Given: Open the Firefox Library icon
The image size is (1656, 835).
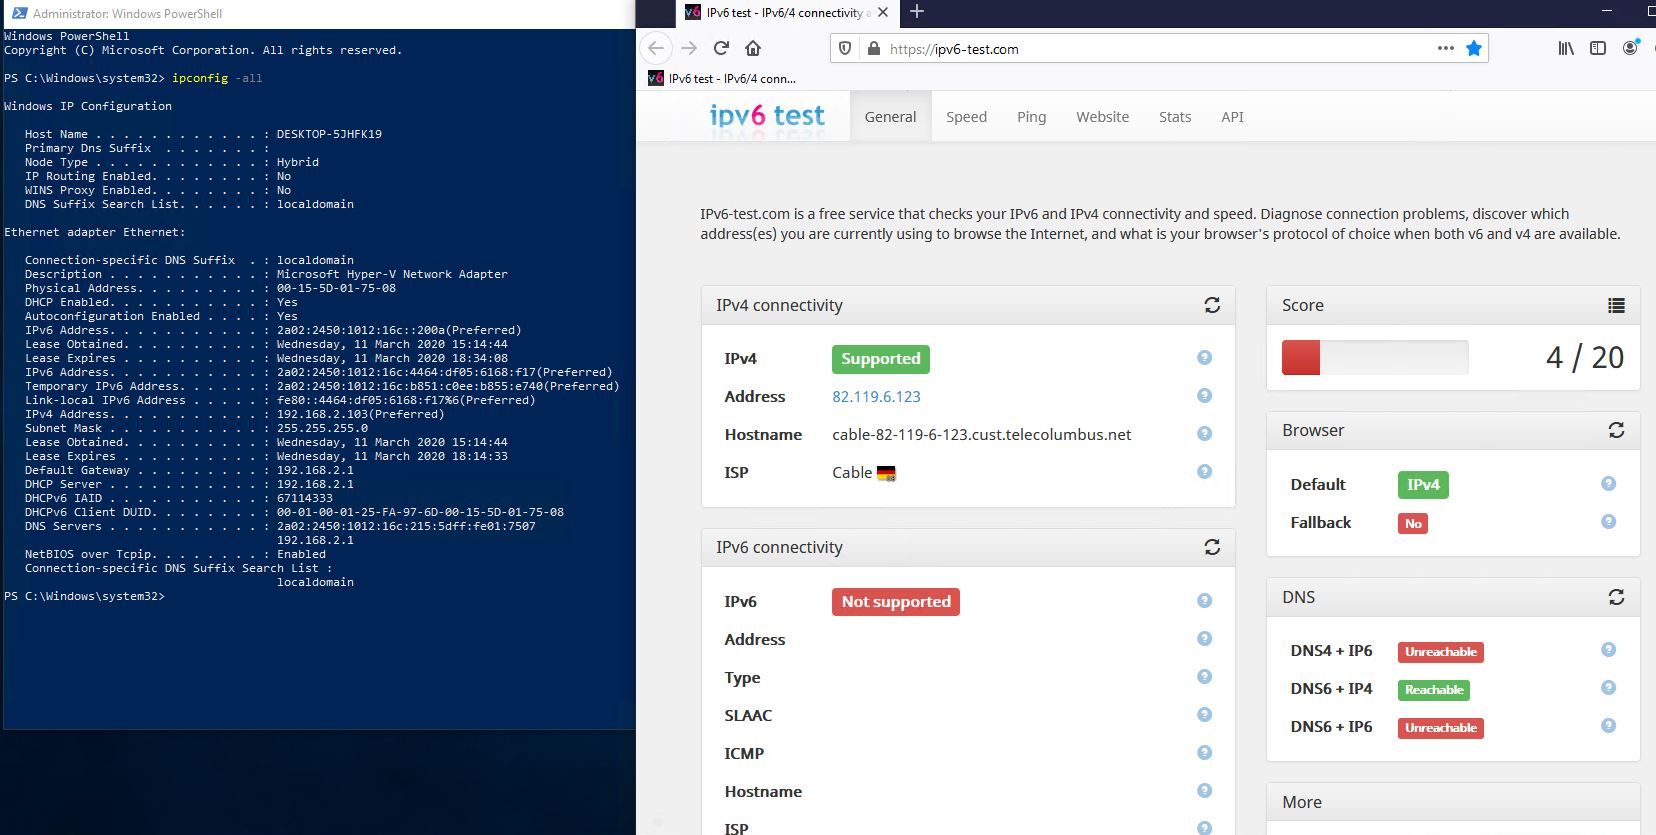Looking at the screenshot, I should click(x=1566, y=48).
